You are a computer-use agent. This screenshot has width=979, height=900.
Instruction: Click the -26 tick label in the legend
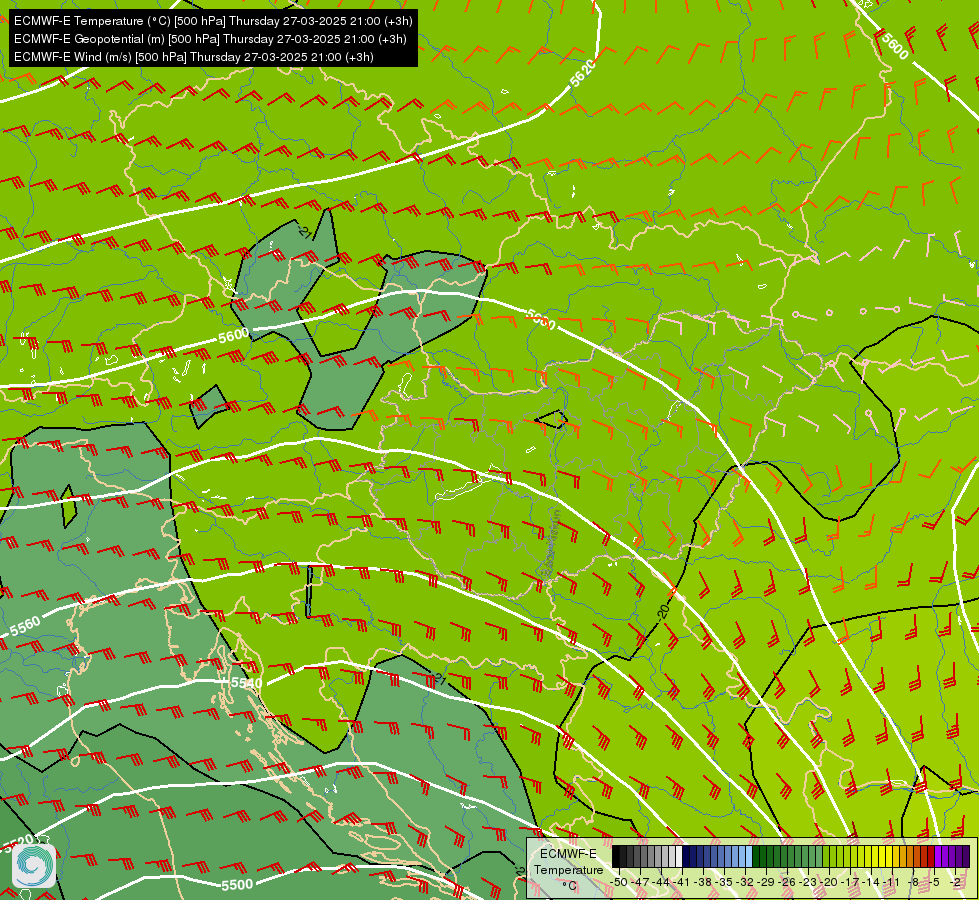click(787, 882)
